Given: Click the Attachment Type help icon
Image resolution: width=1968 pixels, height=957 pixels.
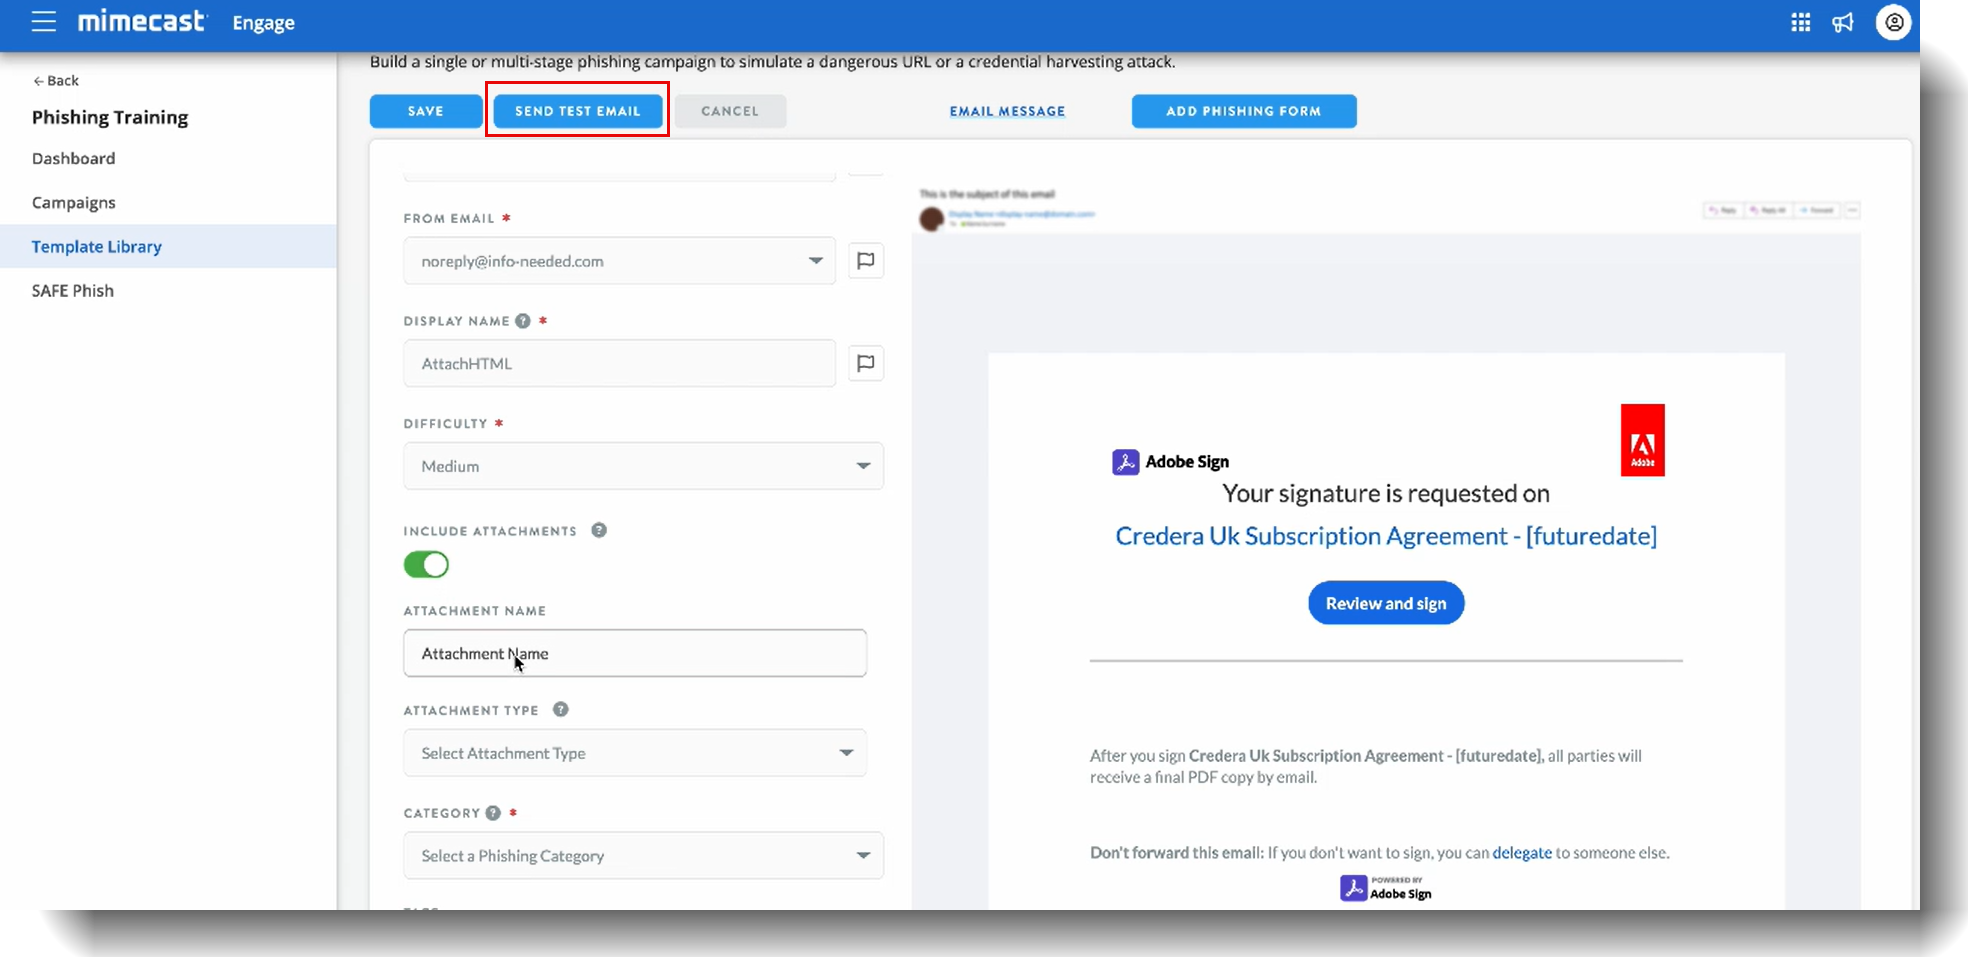Looking at the screenshot, I should click(561, 710).
